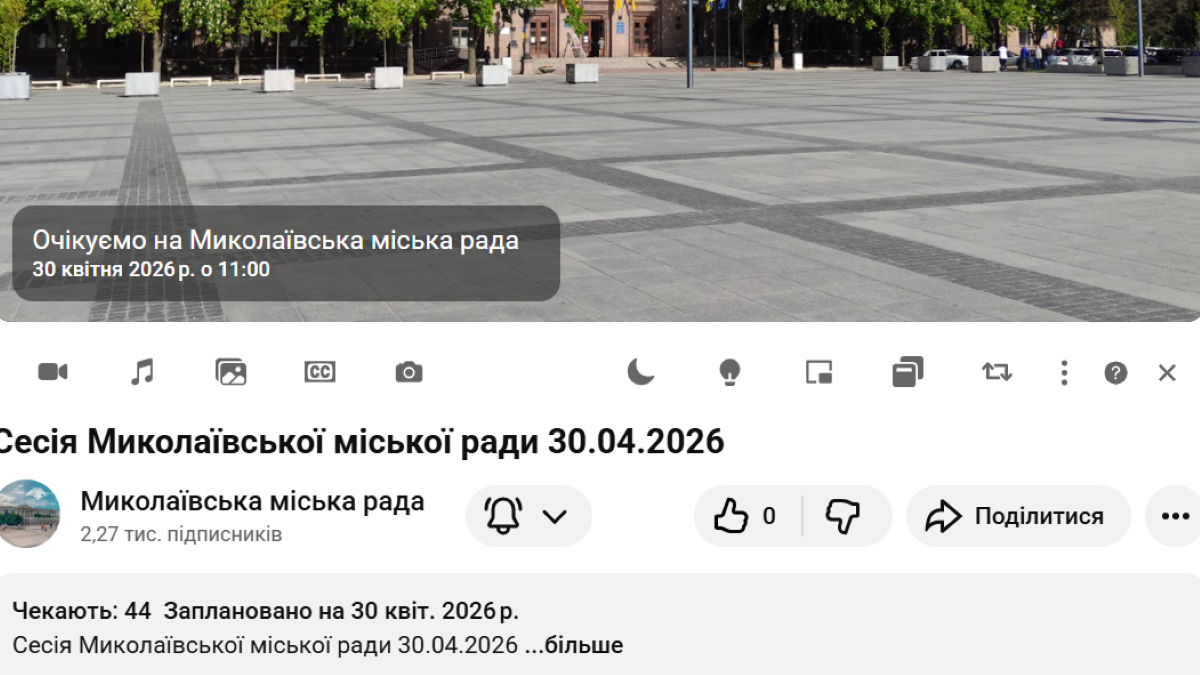Toggle the loop repeat icon
1200x675 pixels.
(996, 372)
